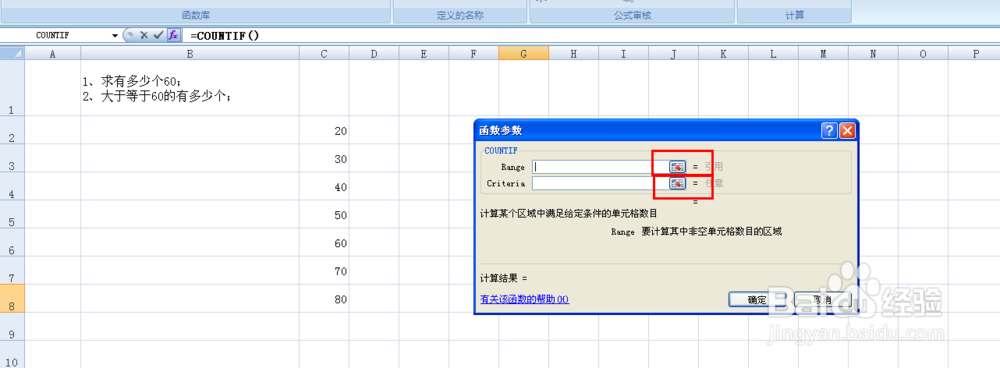Select row 7 header
This screenshot has height=368, width=1000.
12,270
